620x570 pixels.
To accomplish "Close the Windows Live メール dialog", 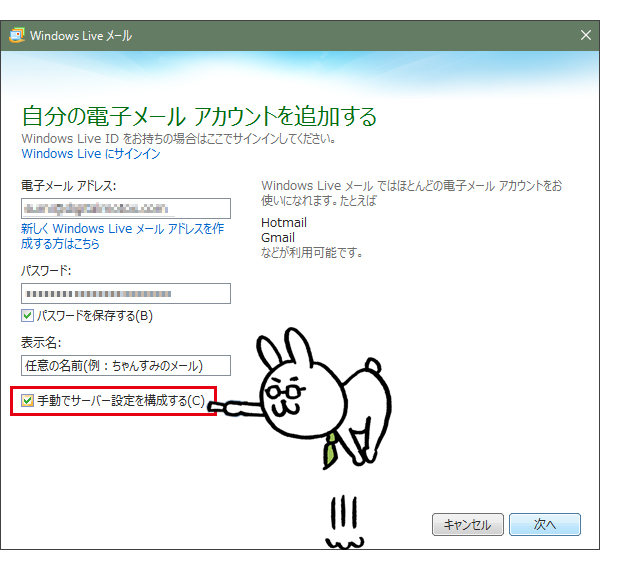I will click(586, 36).
